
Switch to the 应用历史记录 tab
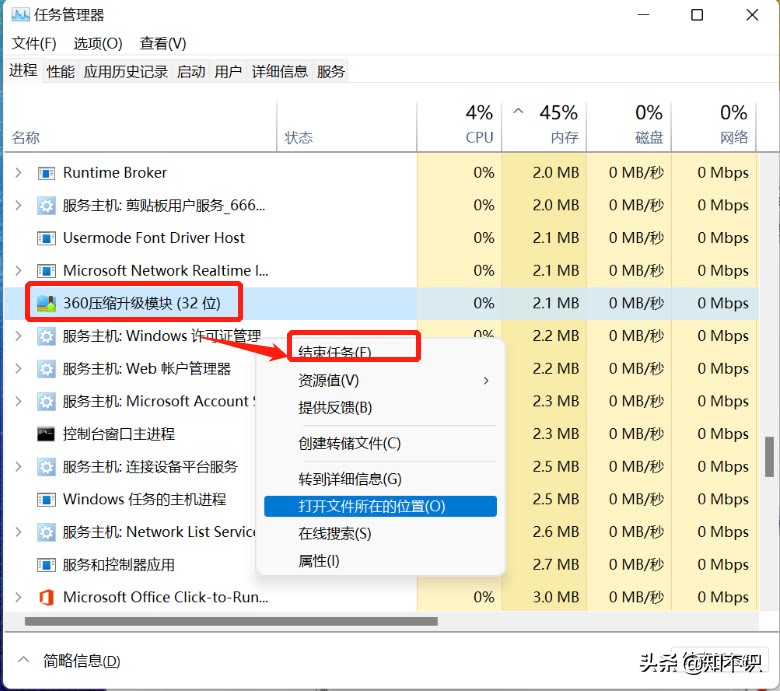[x=125, y=72]
